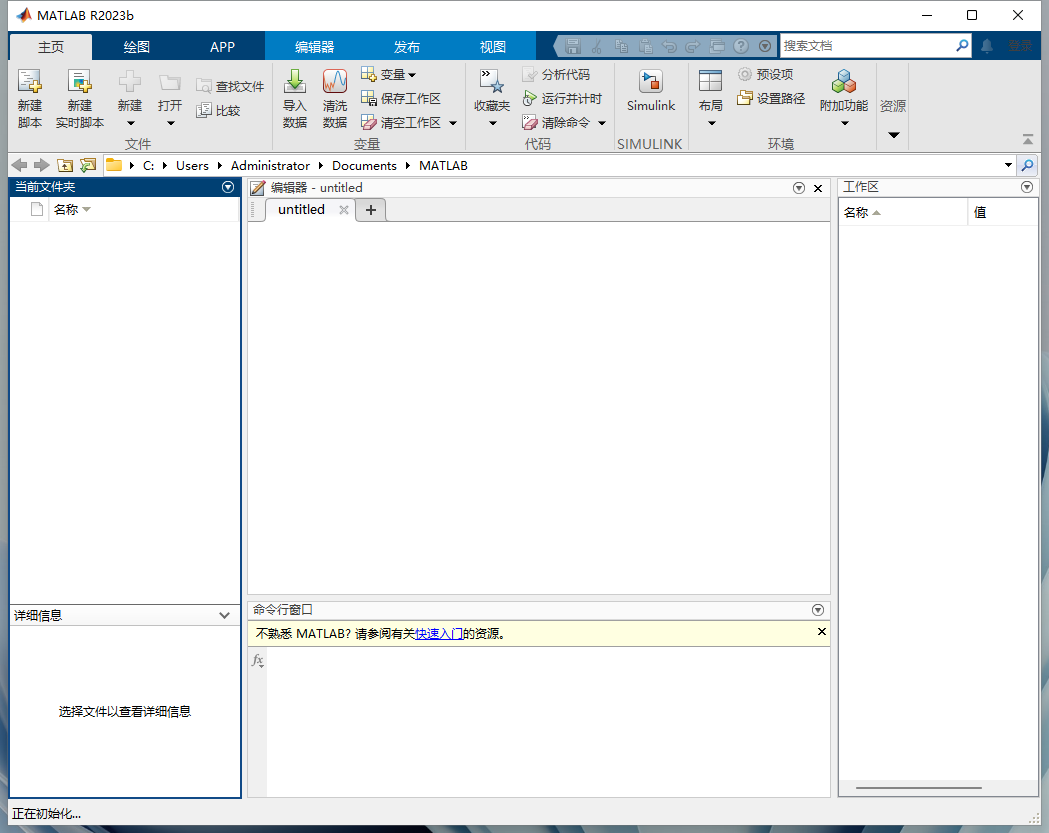The height and width of the screenshot is (833, 1049).
Task: Click in the command window input area
Action: click(547, 721)
